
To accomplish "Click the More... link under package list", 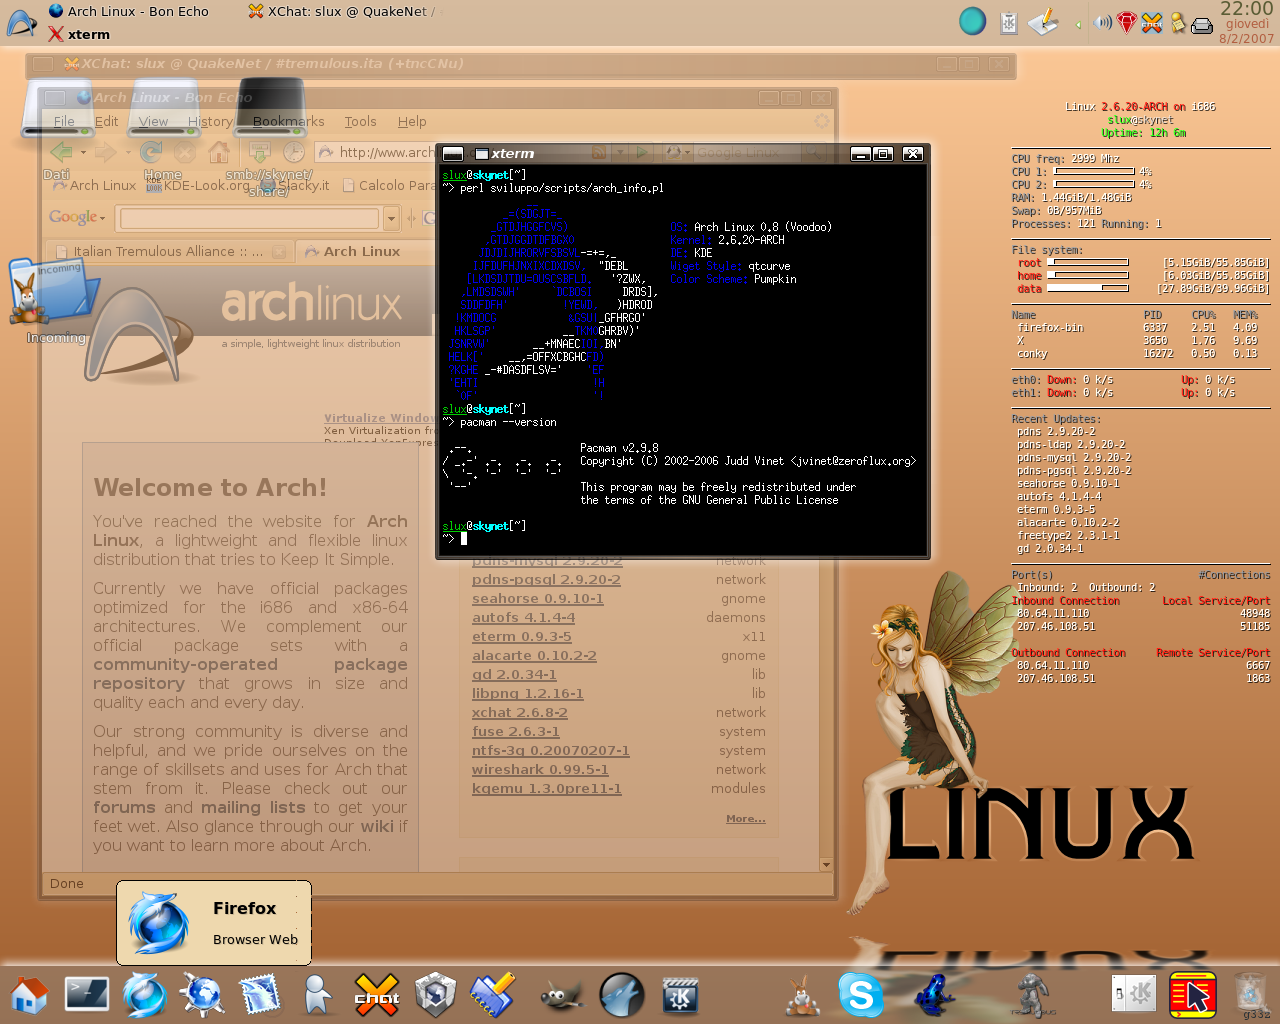I will click(x=746, y=818).
